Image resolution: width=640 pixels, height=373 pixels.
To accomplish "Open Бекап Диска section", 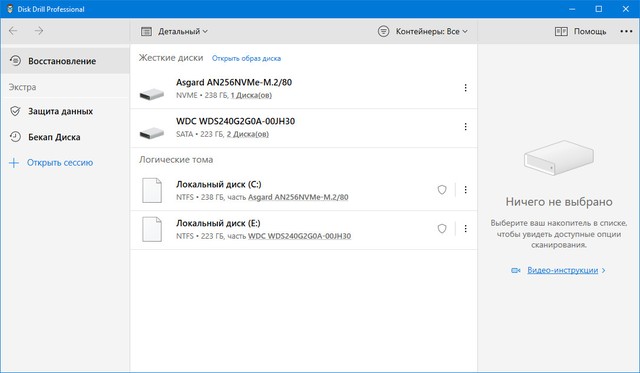I will [65, 137].
